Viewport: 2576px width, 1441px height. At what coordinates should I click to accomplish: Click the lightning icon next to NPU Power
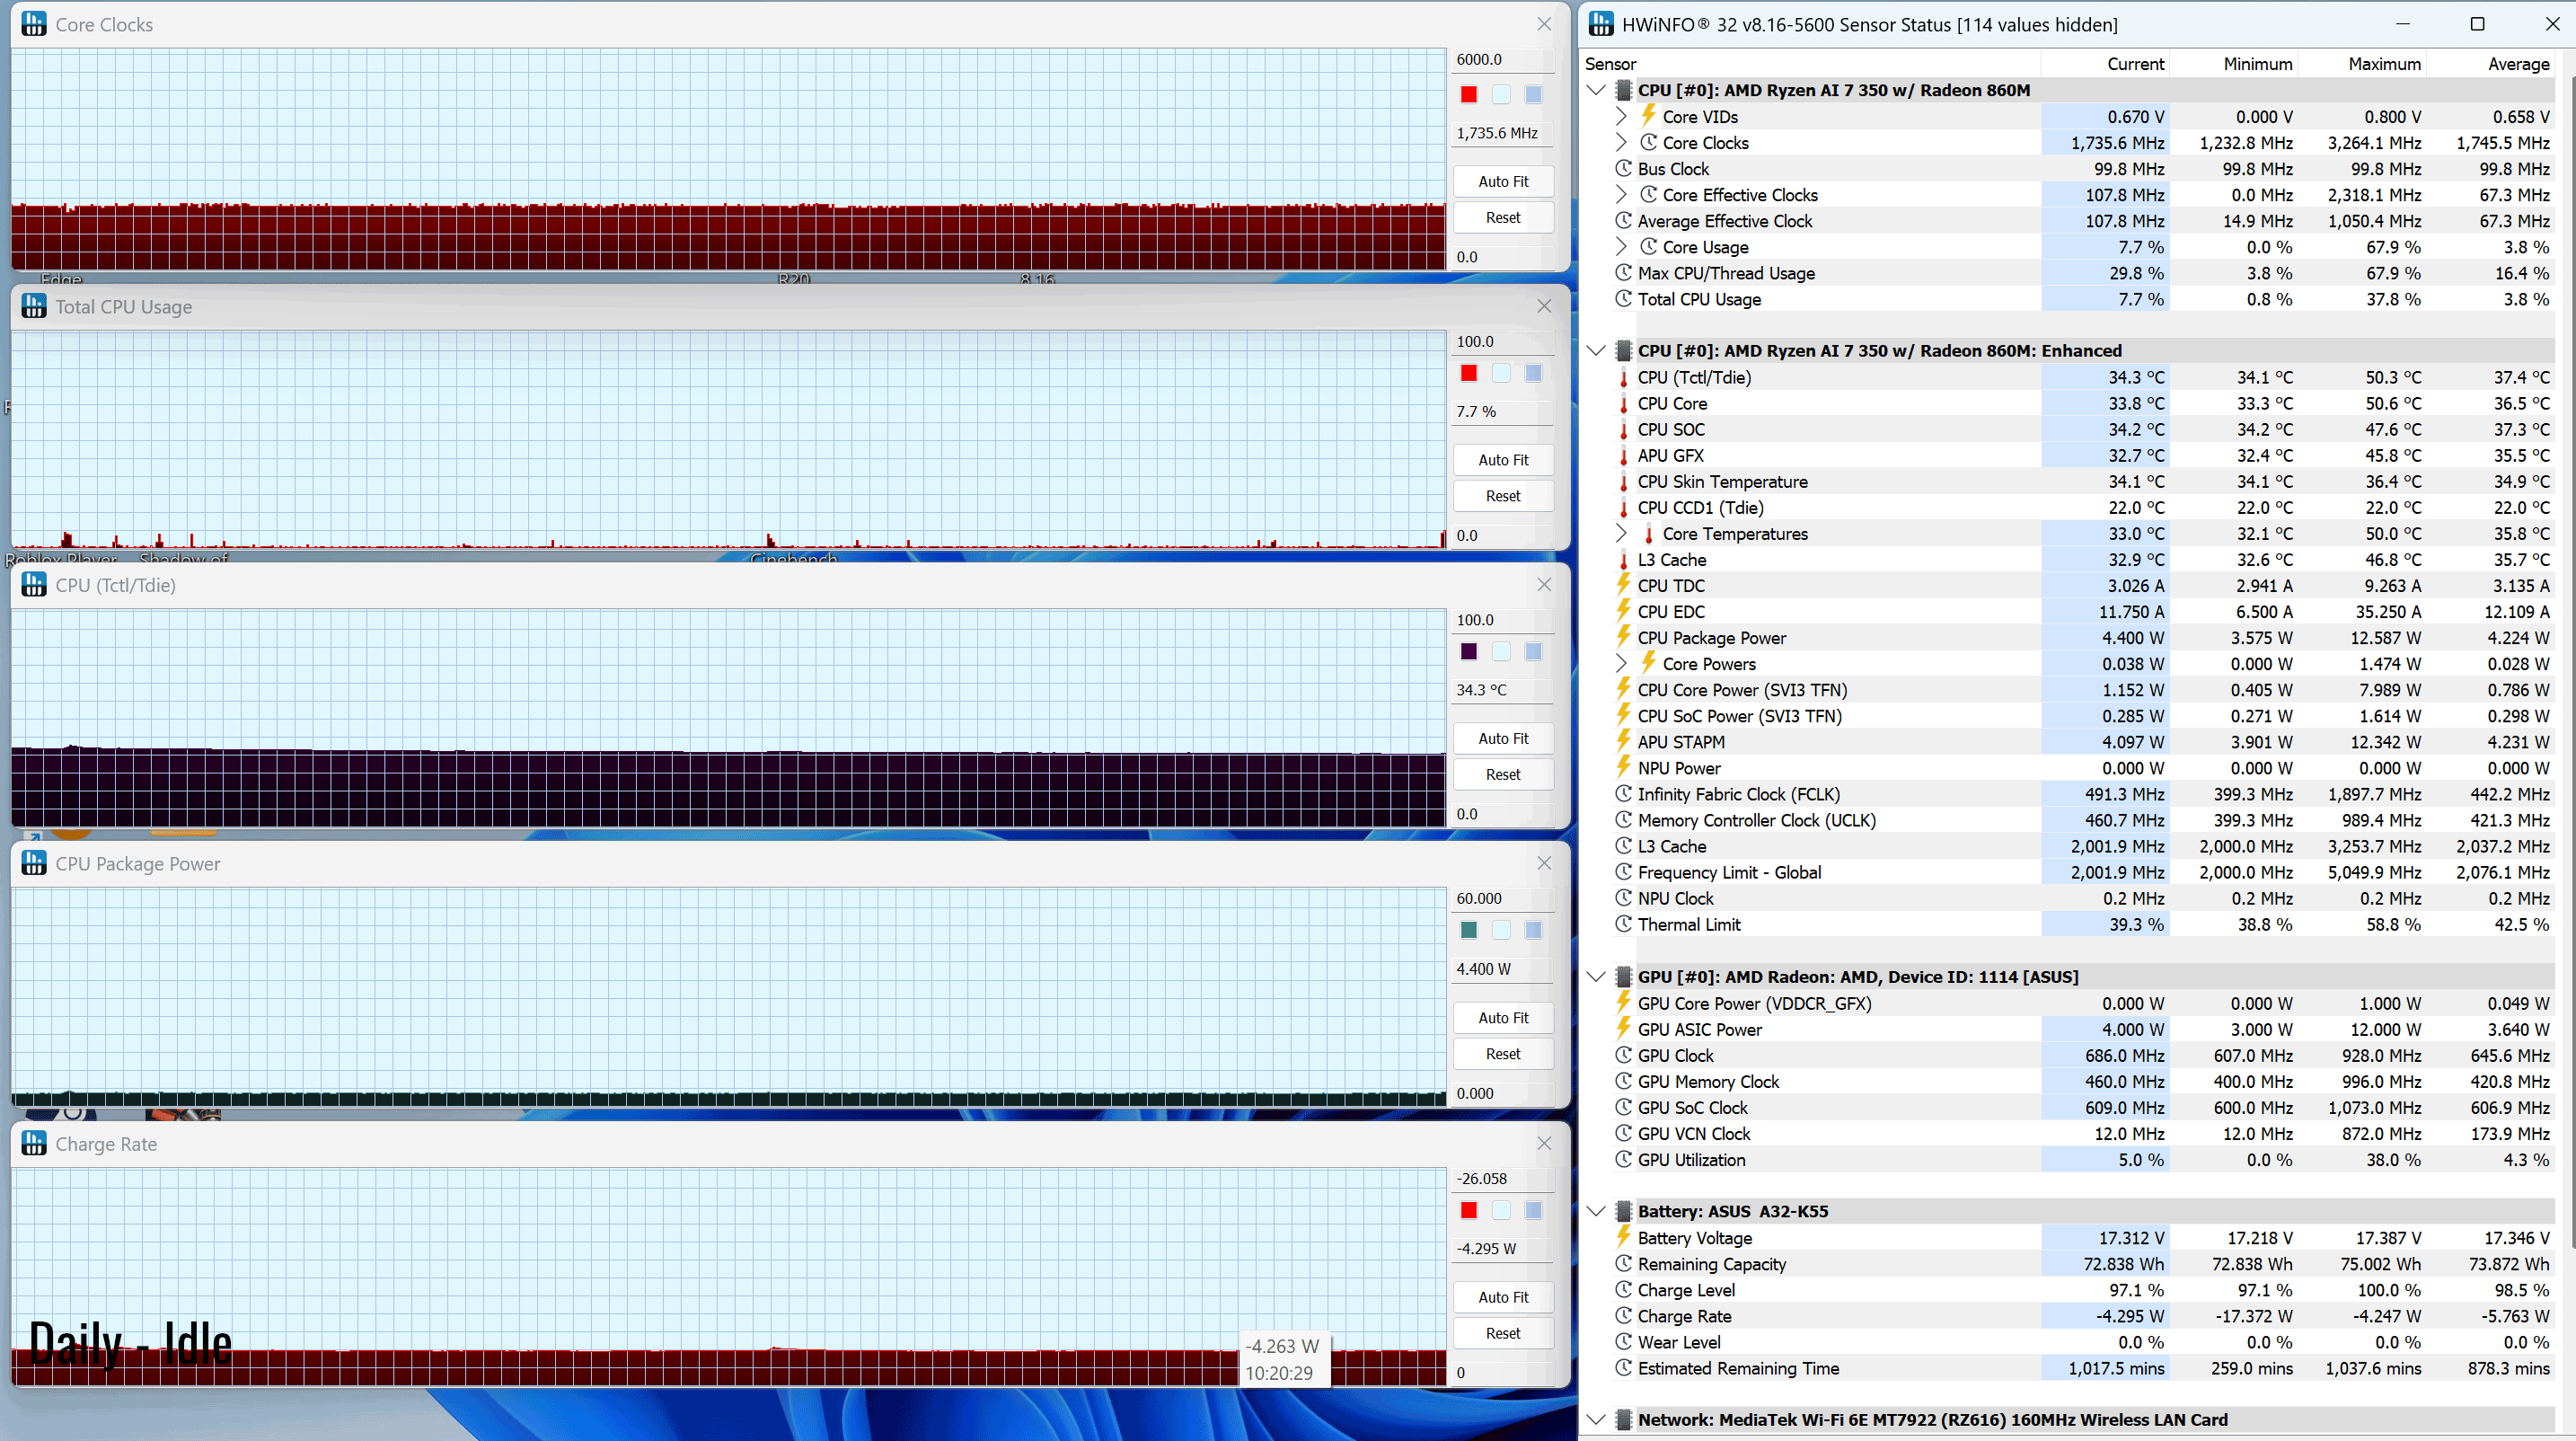(1624, 767)
